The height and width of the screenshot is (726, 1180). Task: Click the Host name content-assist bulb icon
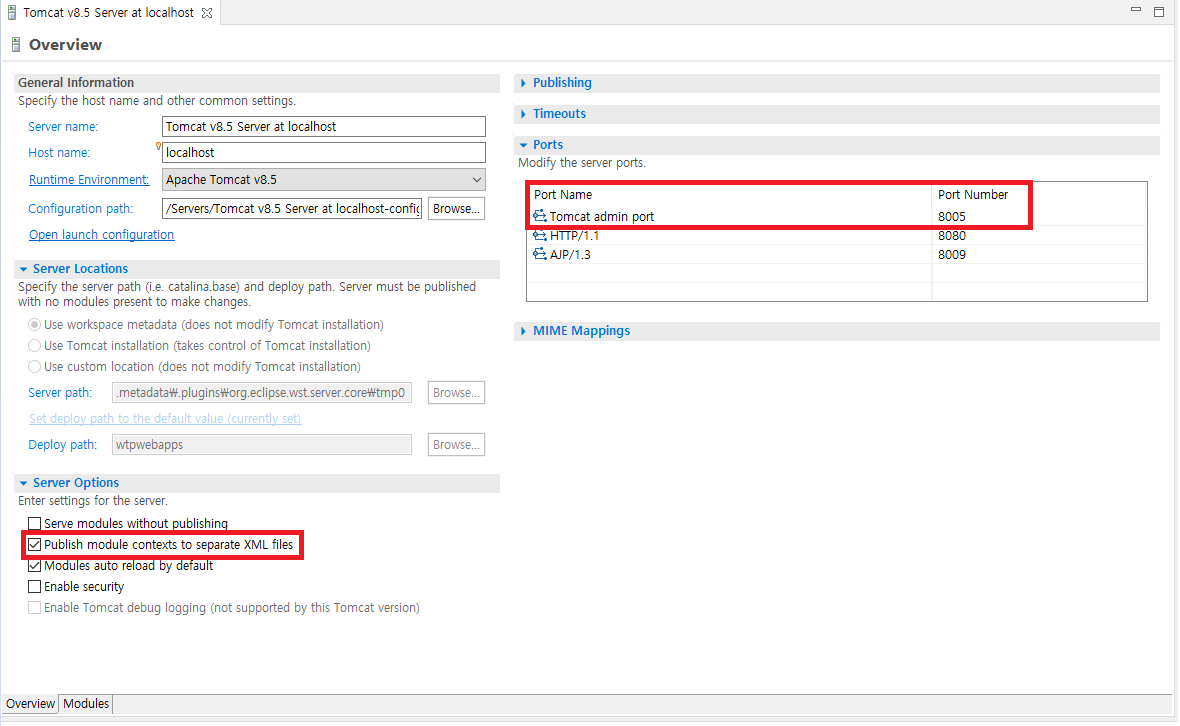point(158,147)
